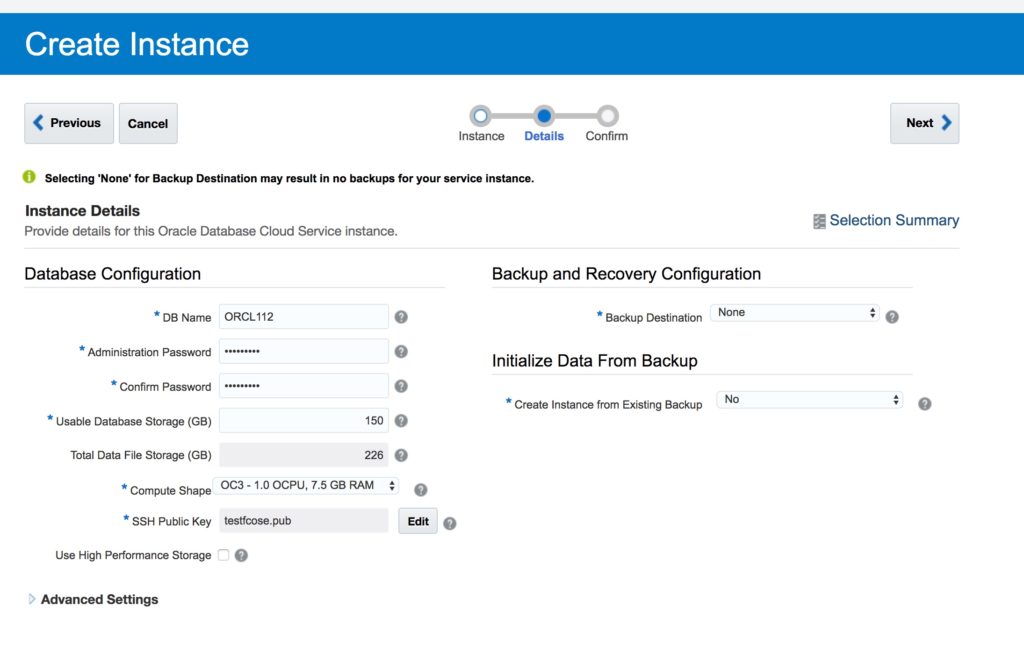Open the Selection Summary link
Image resolution: width=1024 pixels, height=647 pixels.
pyautogui.click(x=893, y=221)
